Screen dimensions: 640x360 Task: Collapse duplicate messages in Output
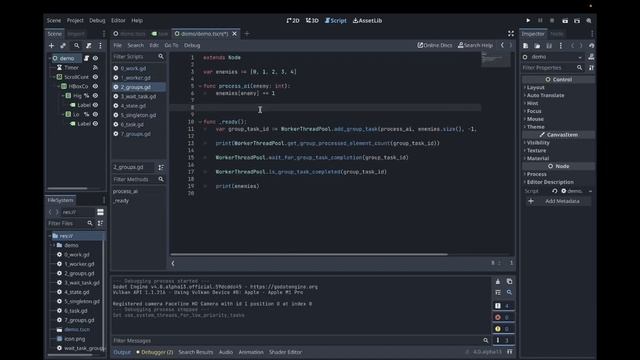point(498,293)
